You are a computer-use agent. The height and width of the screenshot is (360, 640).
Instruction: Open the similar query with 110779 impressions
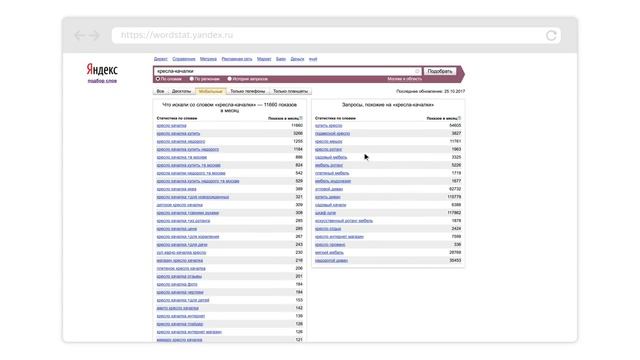click(x=328, y=197)
